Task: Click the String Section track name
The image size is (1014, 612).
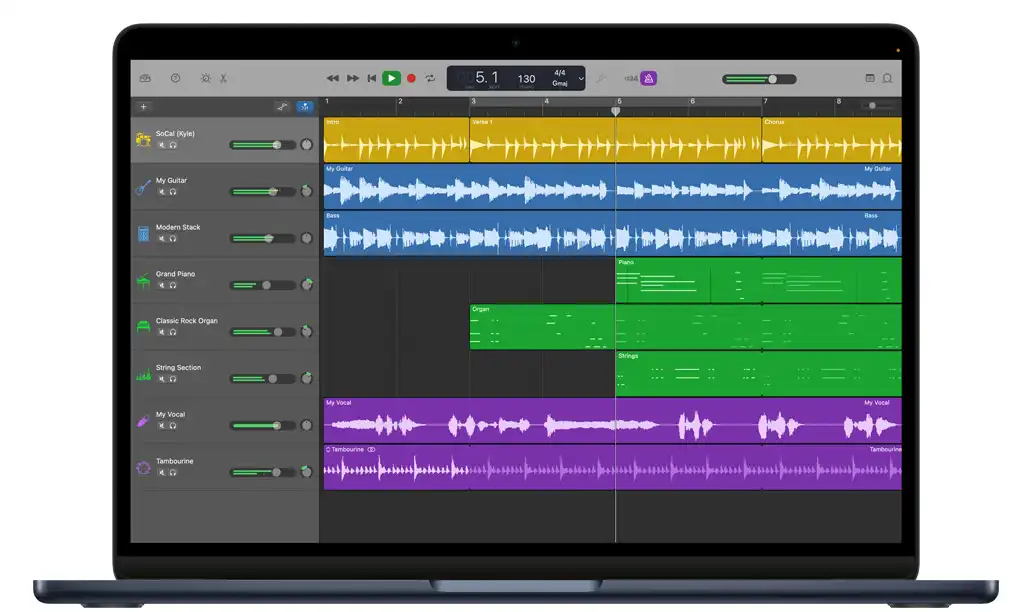Action: [178, 367]
